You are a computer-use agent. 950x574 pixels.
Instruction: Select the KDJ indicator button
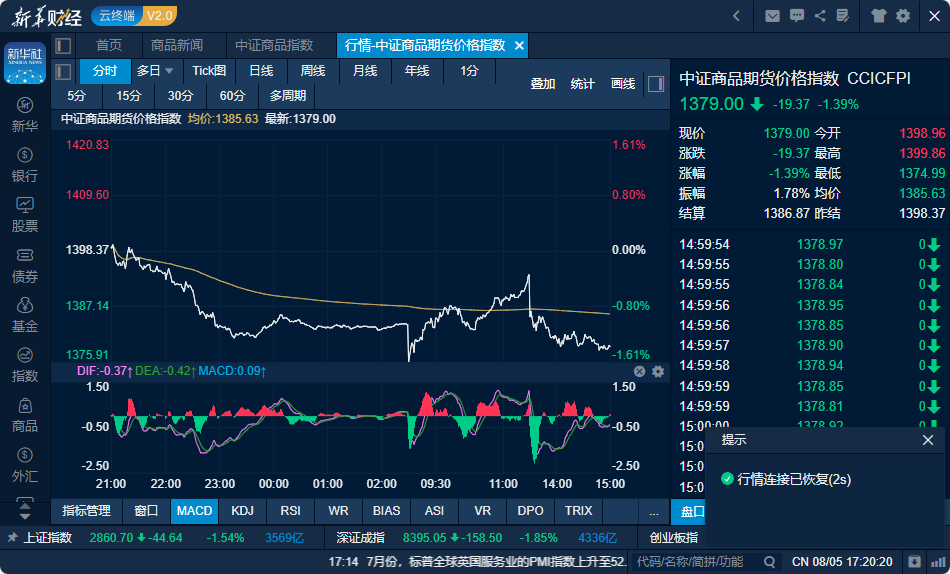point(242,511)
